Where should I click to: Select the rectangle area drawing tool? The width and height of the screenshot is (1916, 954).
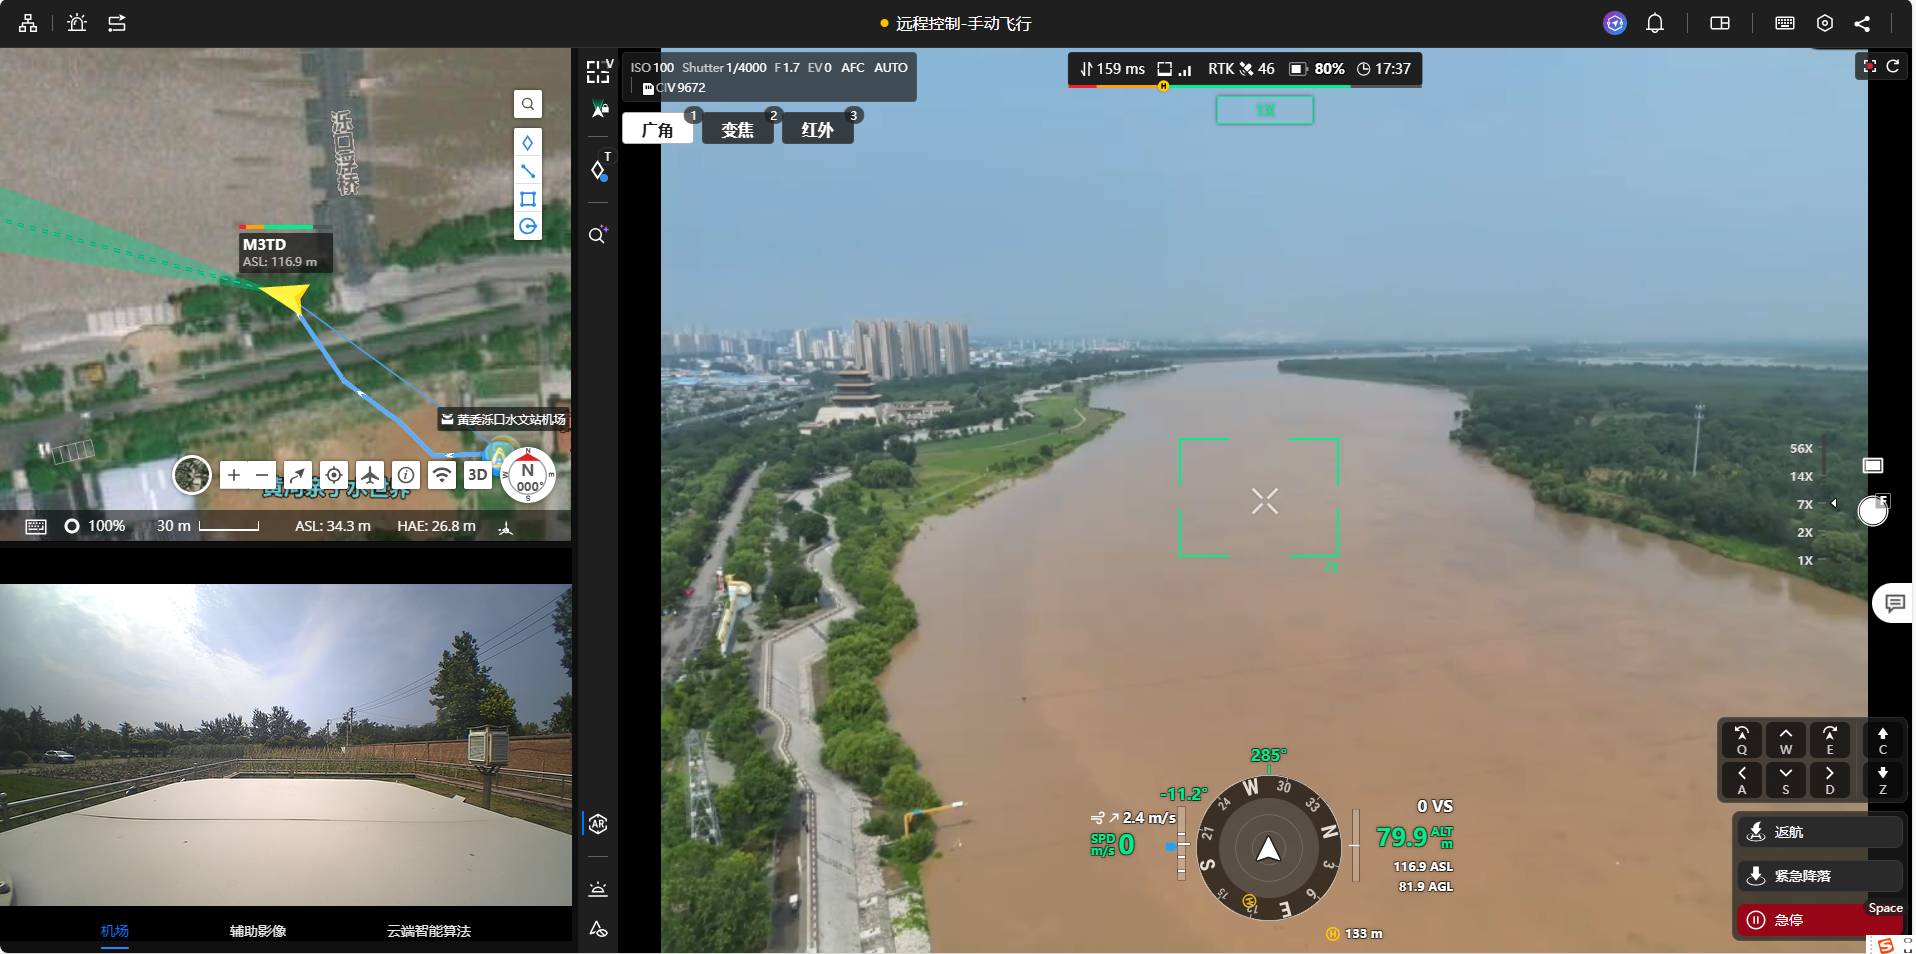[x=528, y=199]
